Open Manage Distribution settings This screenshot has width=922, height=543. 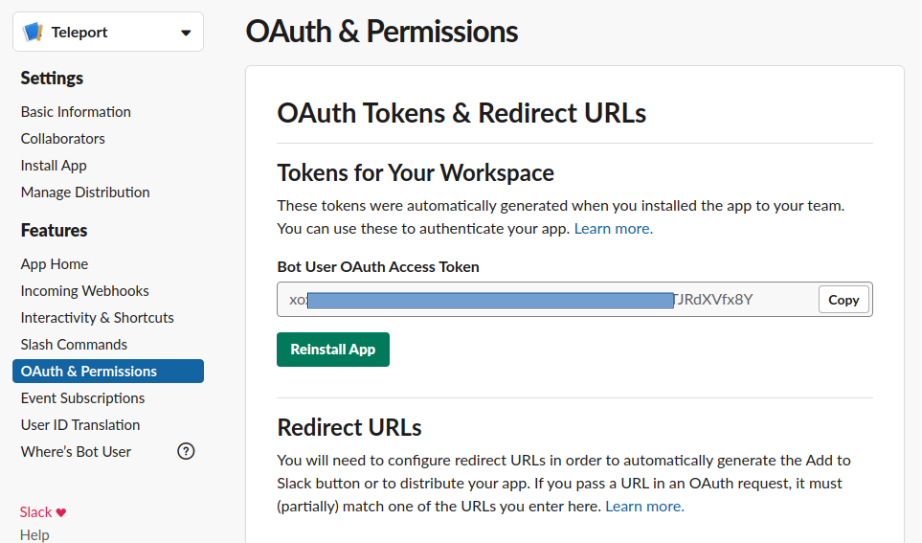click(85, 192)
